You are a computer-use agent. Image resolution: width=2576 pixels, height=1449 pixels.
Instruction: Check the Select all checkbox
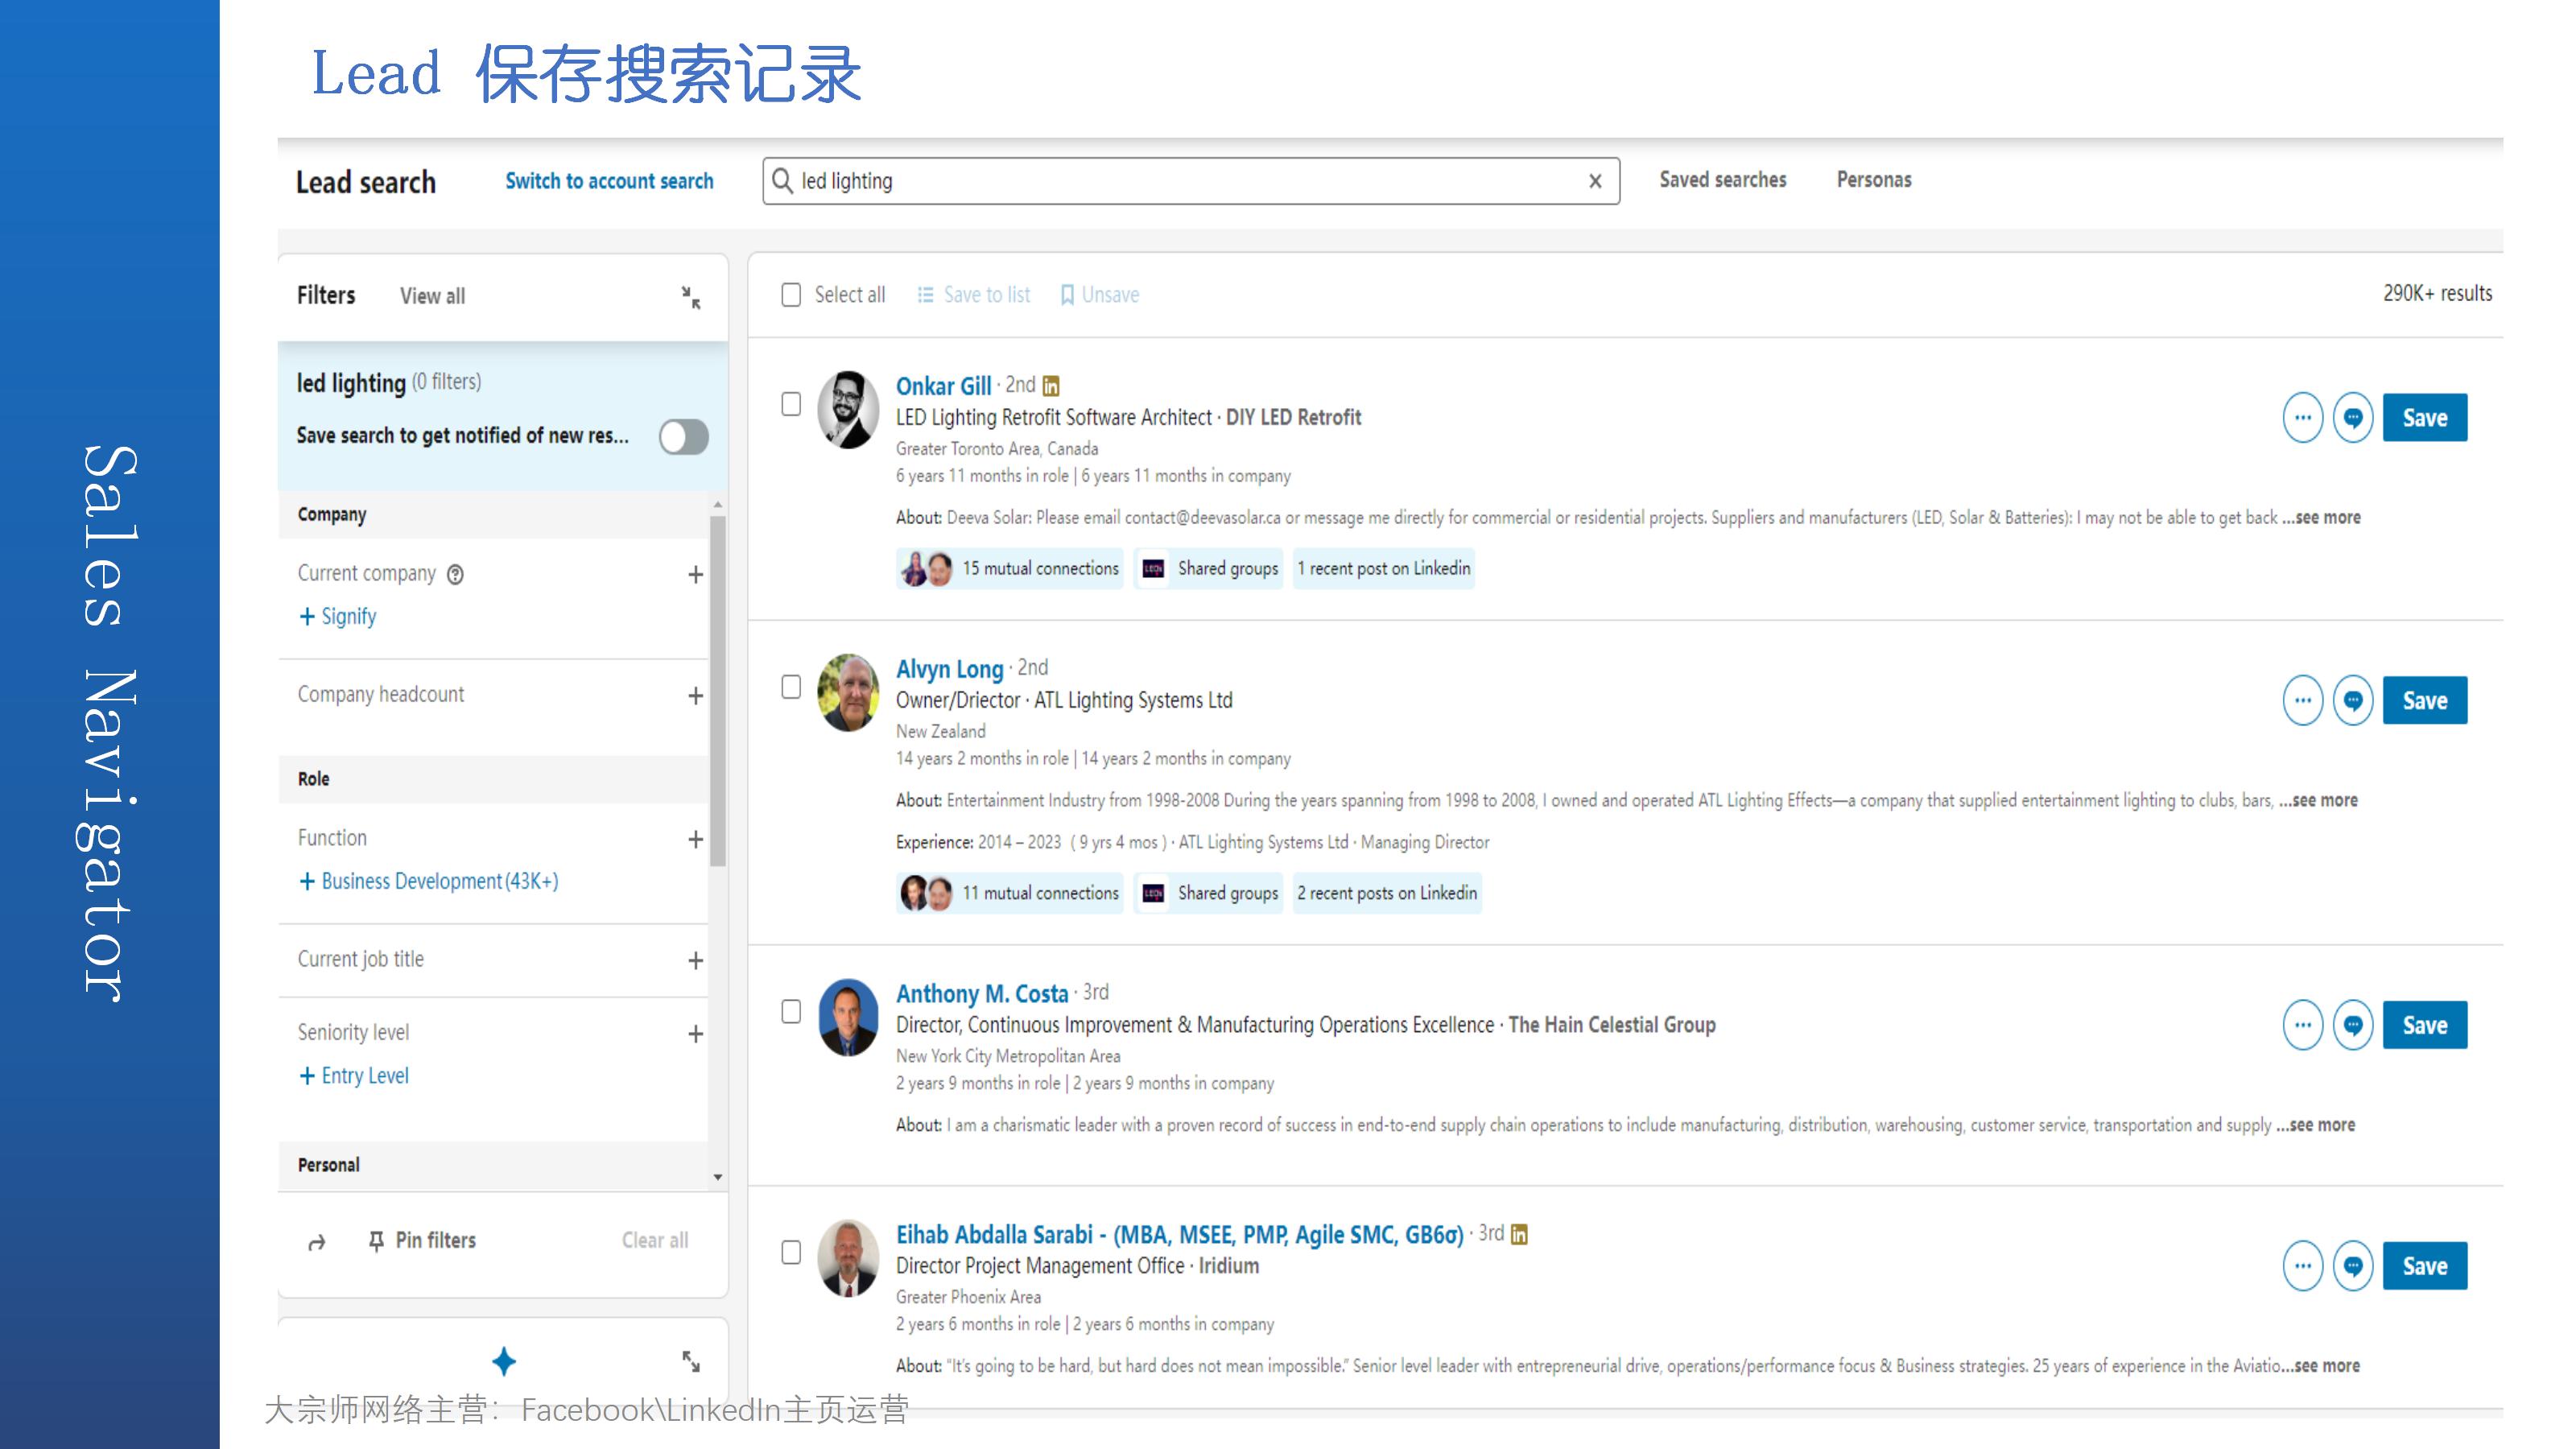coord(791,295)
